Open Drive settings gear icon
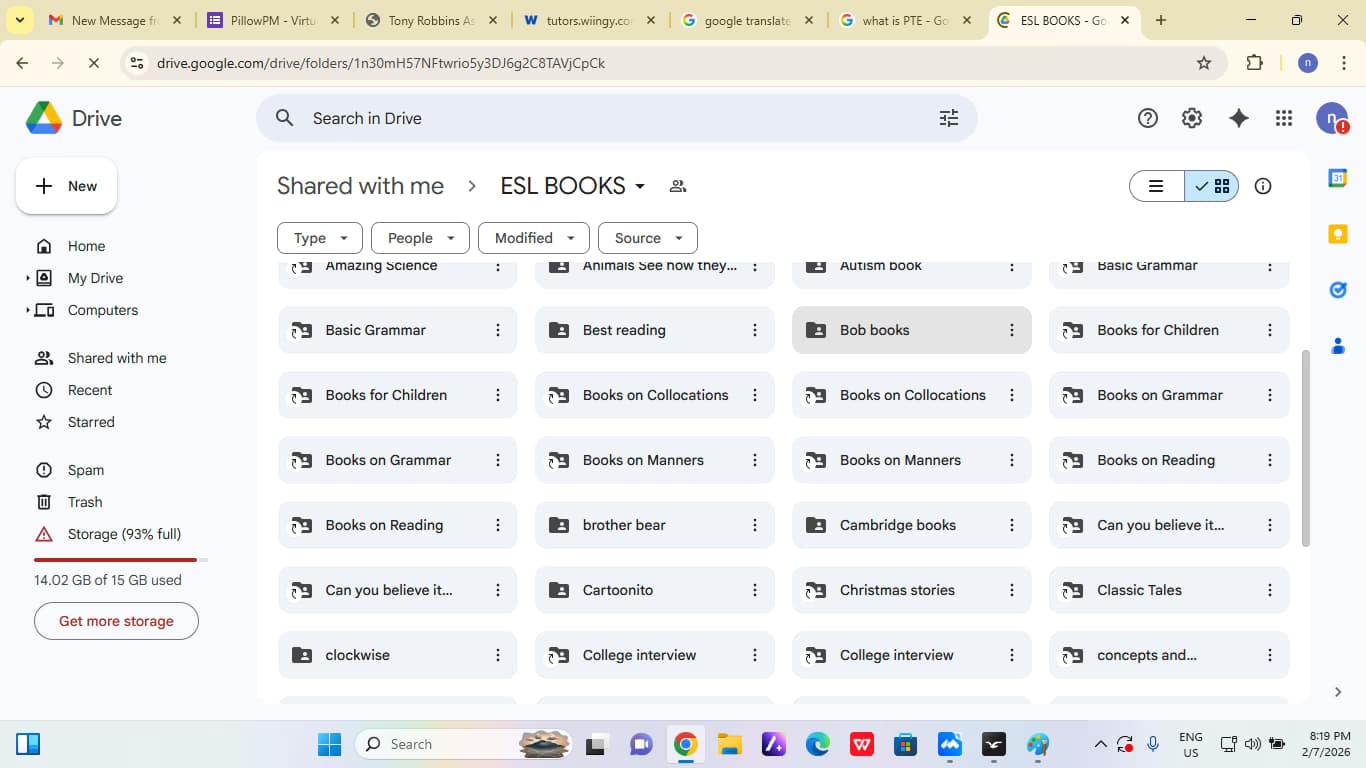1366x768 pixels. click(1192, 117)
